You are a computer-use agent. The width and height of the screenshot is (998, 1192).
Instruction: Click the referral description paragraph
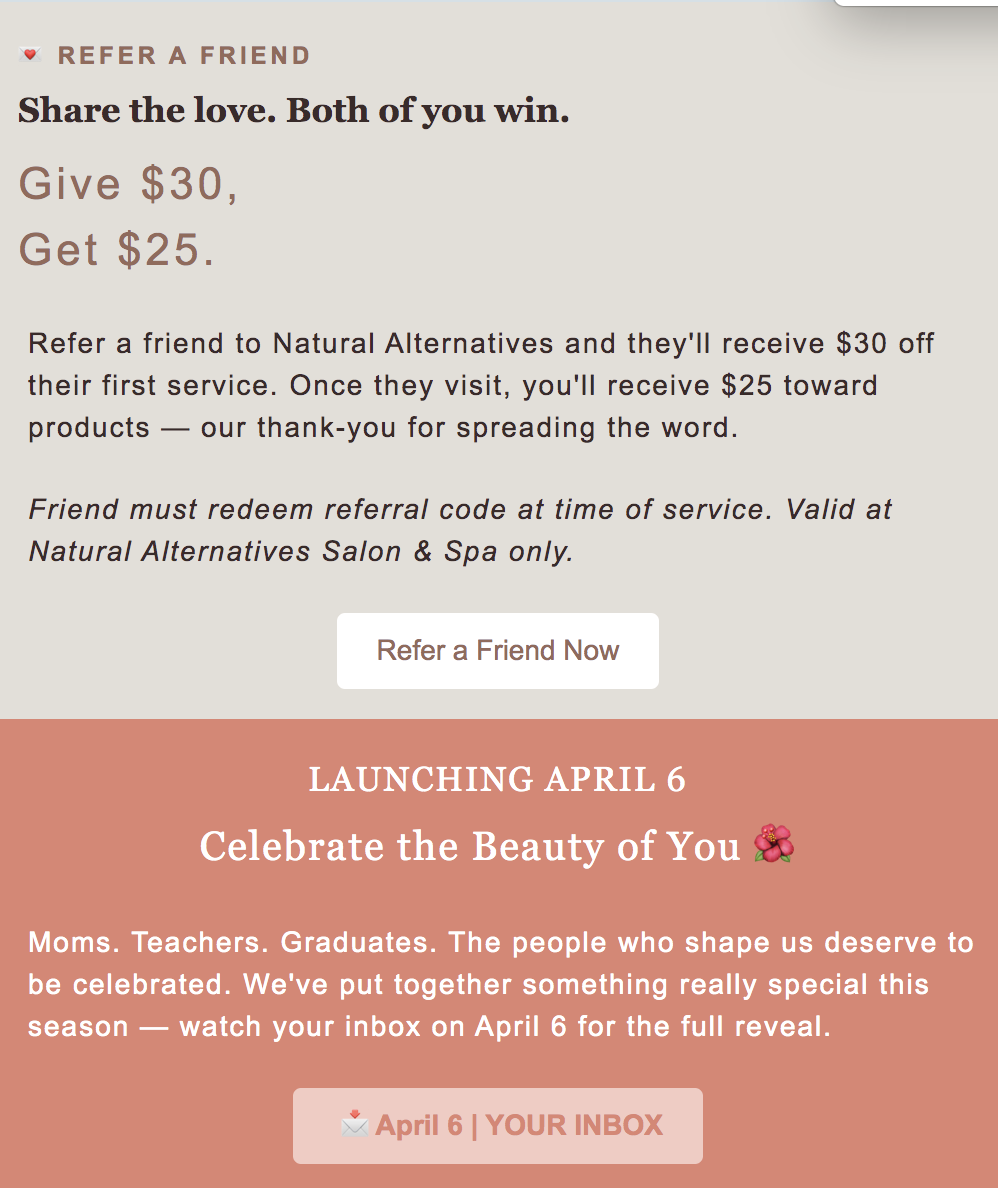[x=480, y=385]
